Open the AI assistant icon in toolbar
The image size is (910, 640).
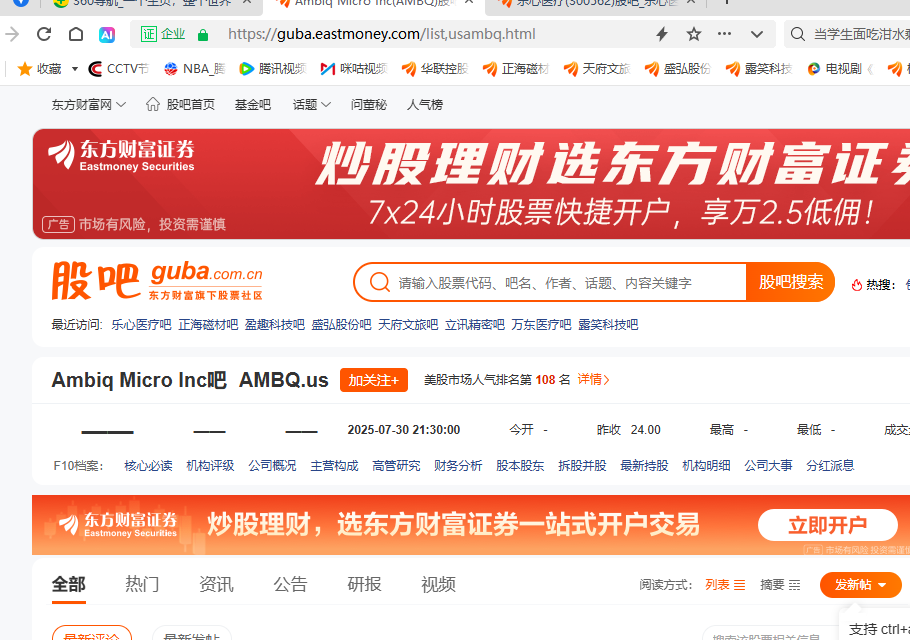[107, 35]
